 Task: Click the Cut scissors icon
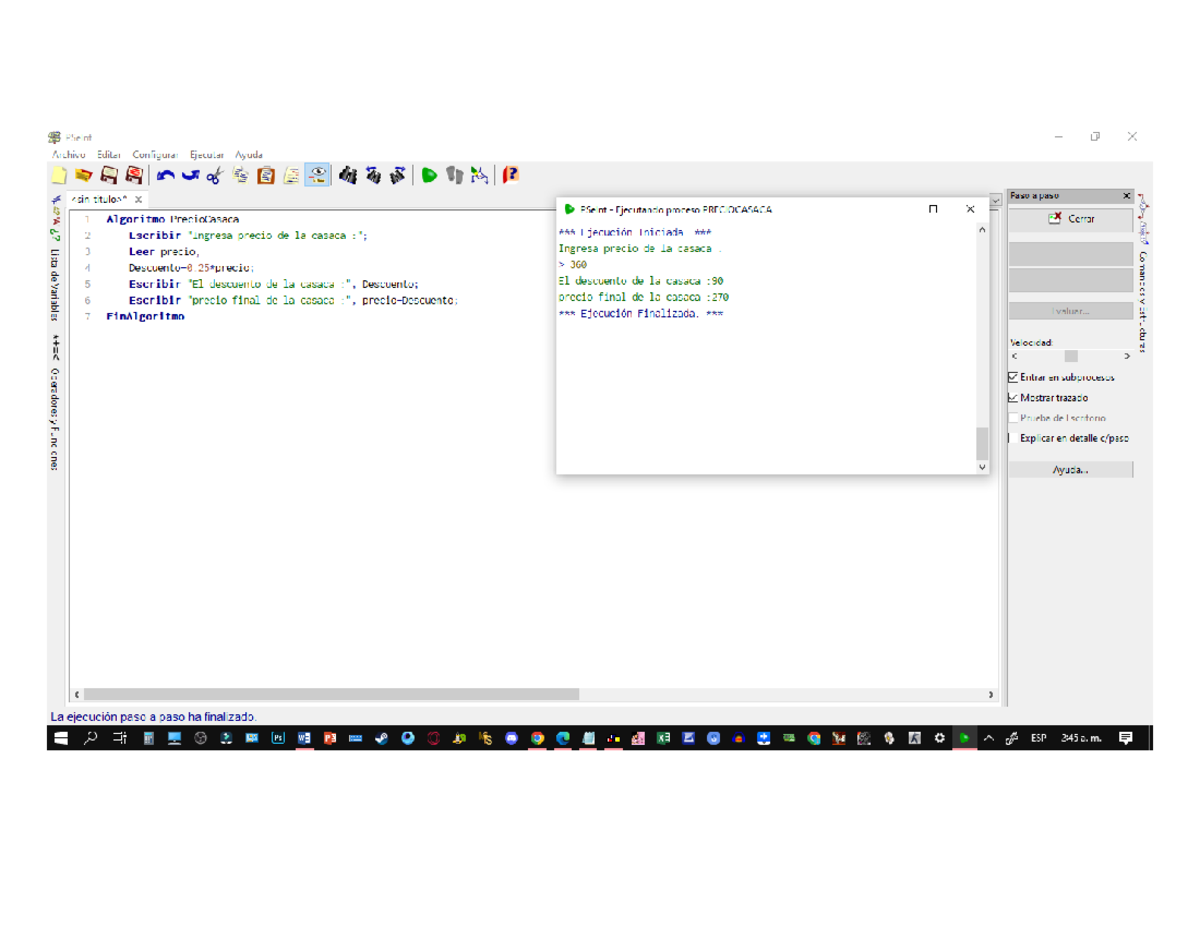point(214,176)
